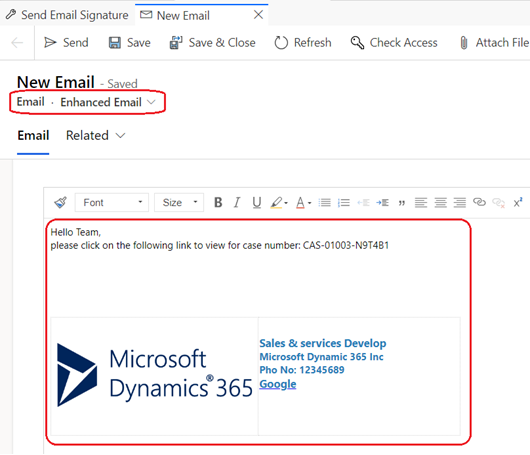Center align the text

pyautogui.click(x=440, y=202)
